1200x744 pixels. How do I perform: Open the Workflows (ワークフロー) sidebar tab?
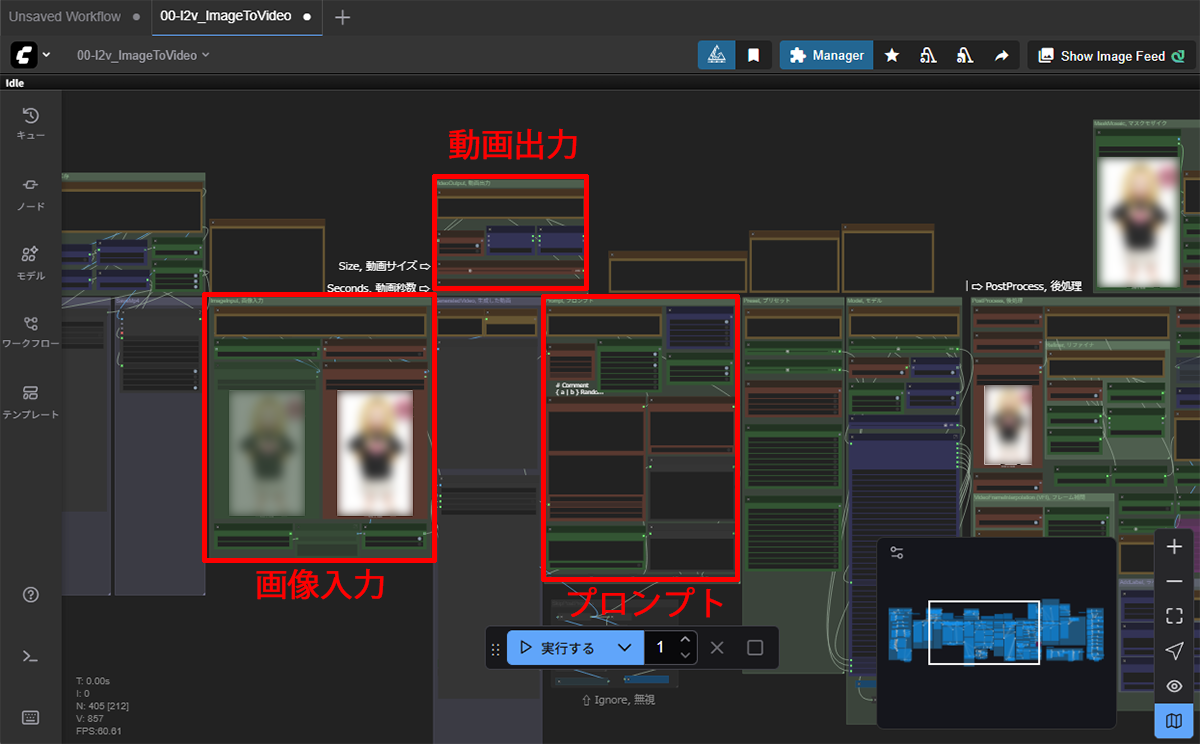point(30,331)
